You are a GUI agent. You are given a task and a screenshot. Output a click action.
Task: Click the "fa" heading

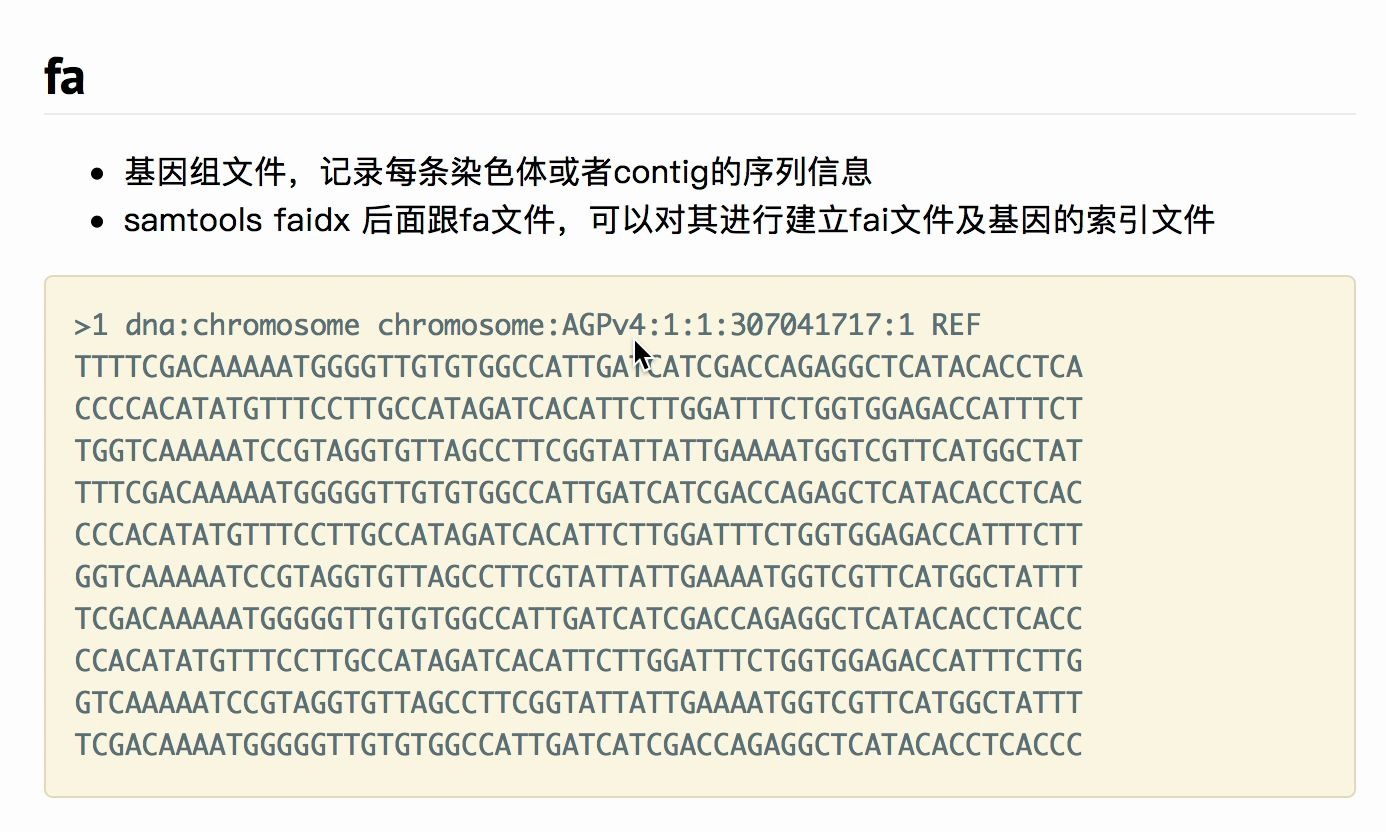[x=64, y=77]
